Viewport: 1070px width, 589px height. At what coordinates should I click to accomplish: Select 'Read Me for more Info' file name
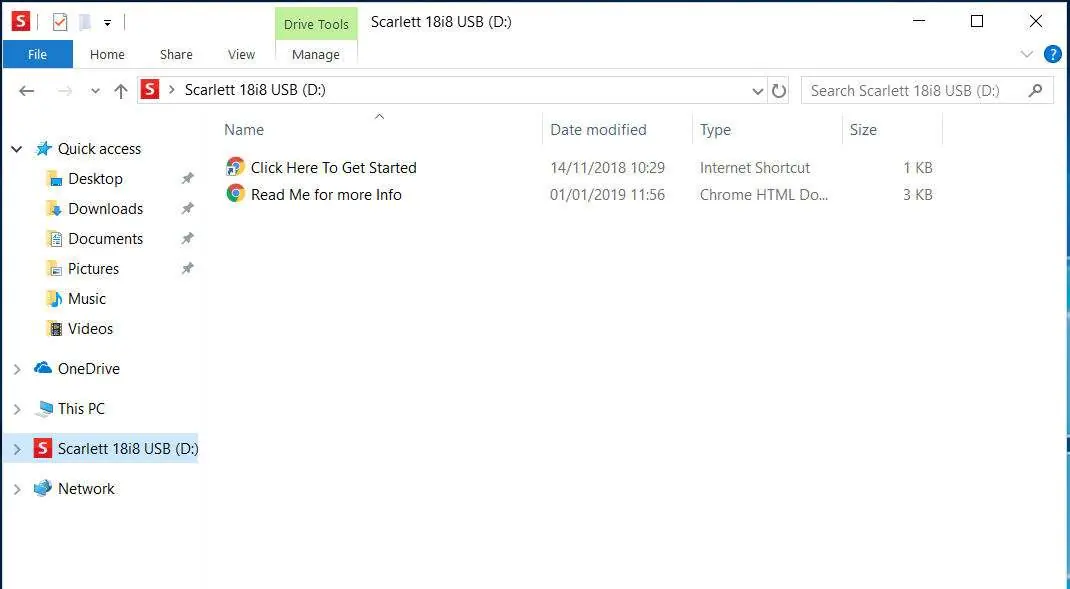tap(326, 195)
